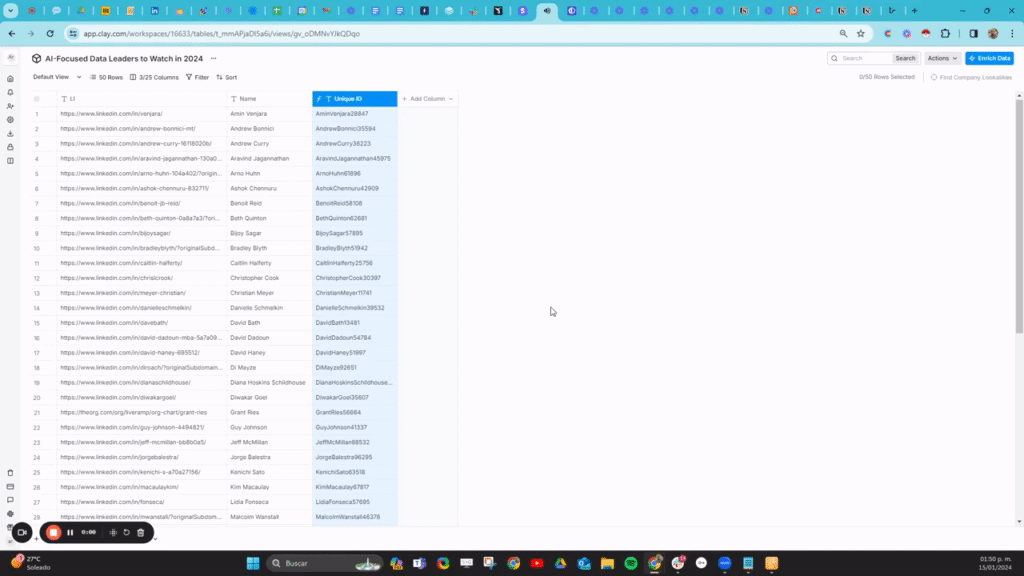1024x576 pixels.
Task: Expand the Default View dropdown
Action: point(55,77)
